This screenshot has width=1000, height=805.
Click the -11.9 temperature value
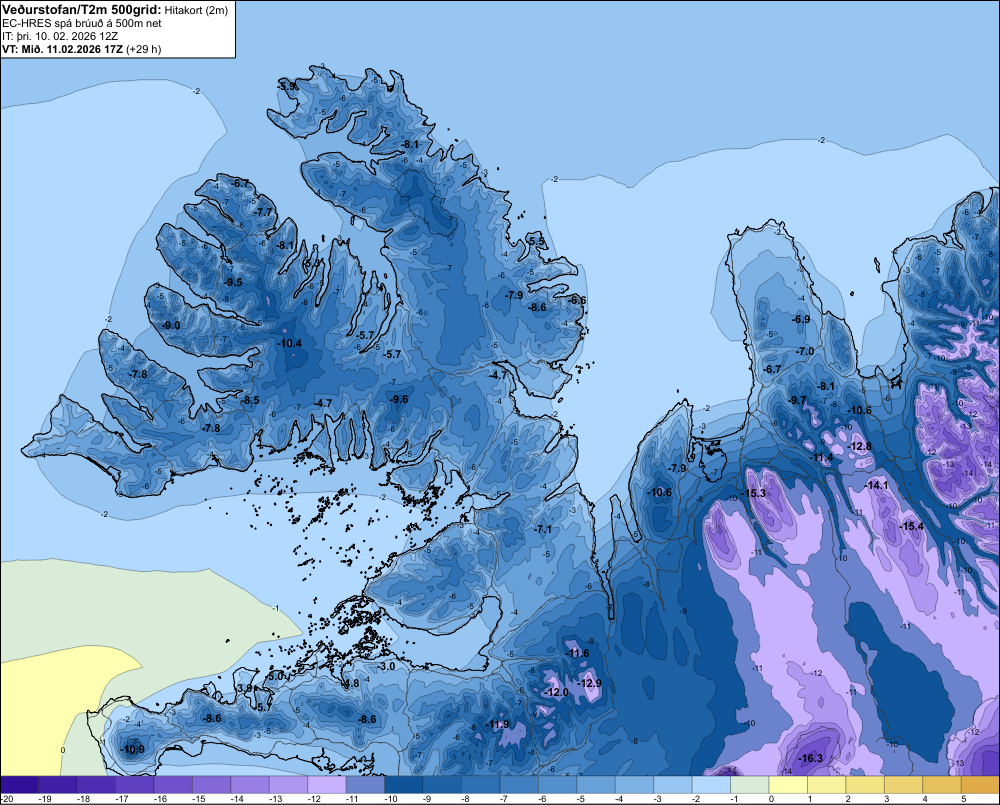(497, 724)
